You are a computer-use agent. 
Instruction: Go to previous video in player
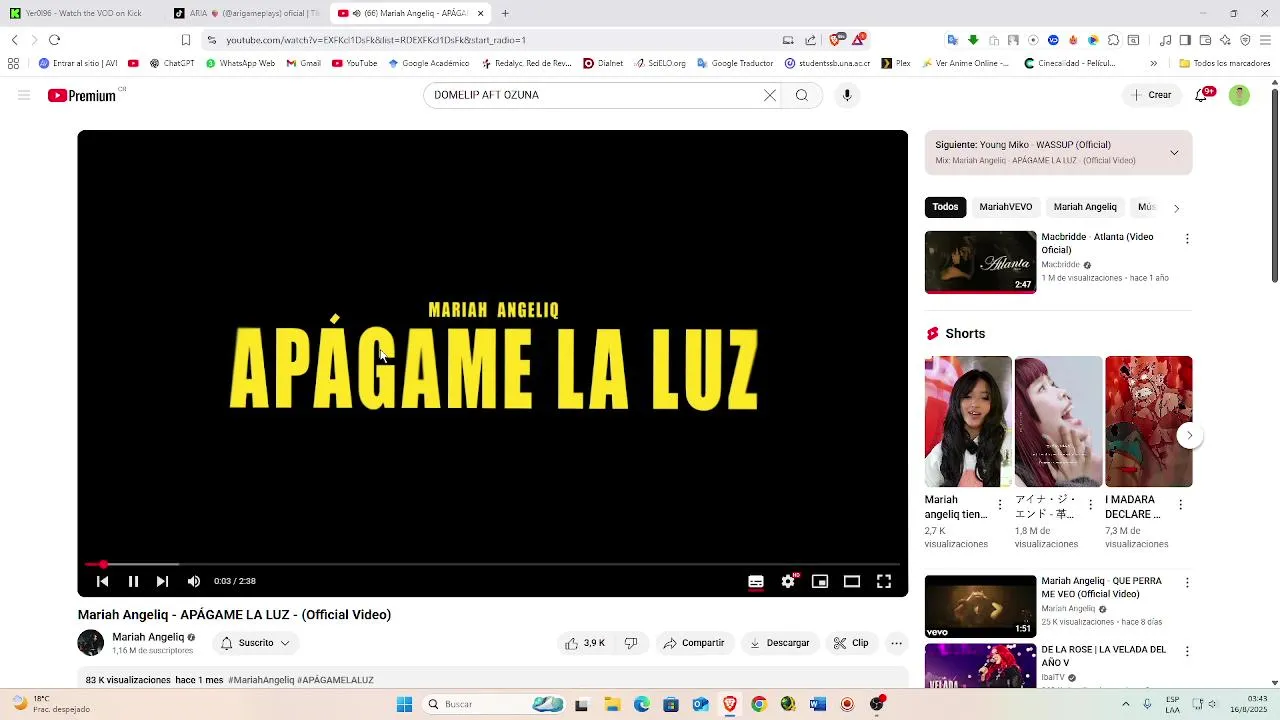[x=102, y=581]
